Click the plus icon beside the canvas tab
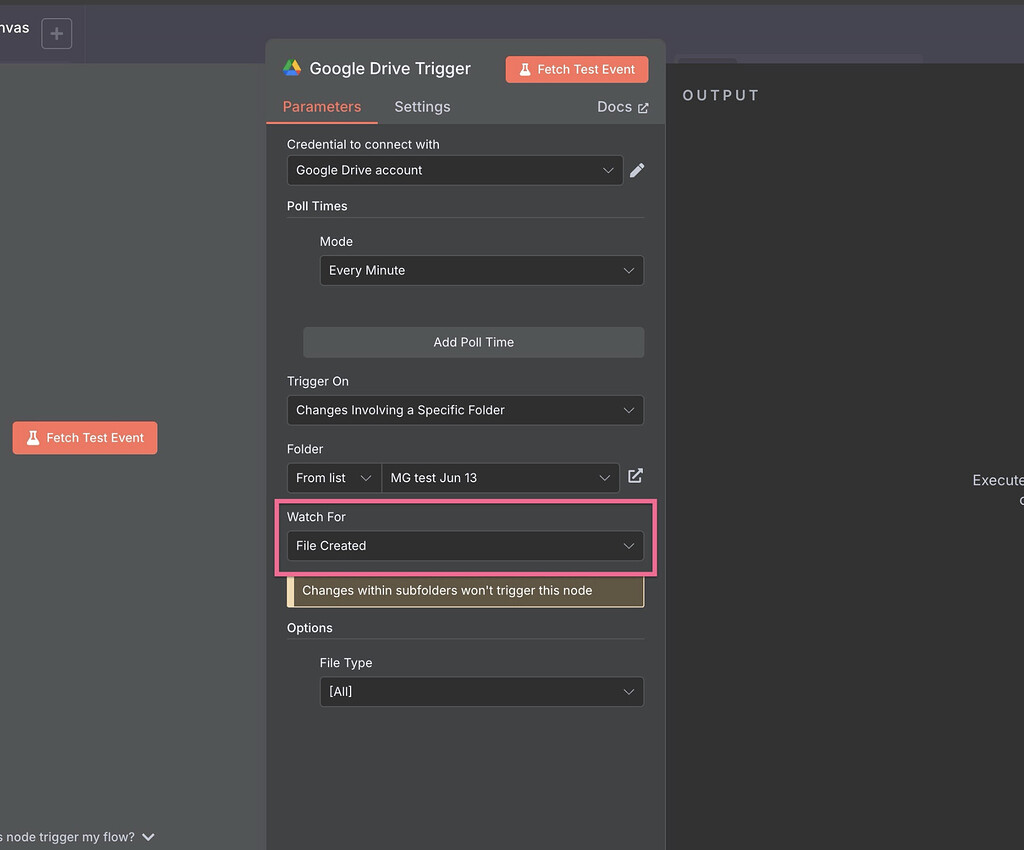1024x850 pixels. pos(56,34)
